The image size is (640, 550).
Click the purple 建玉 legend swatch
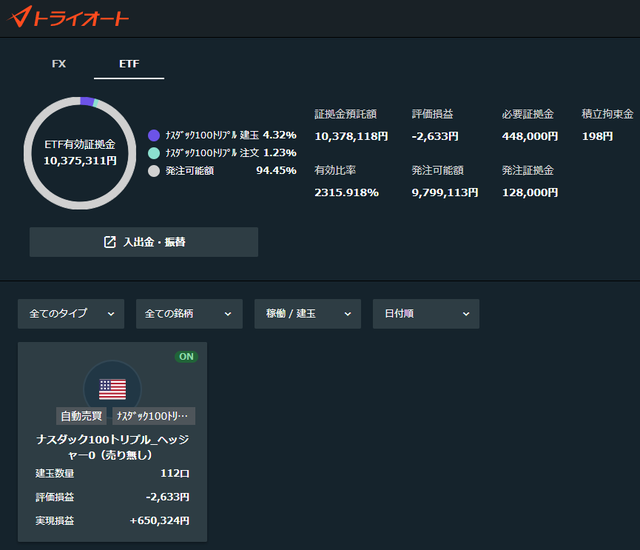(154, 135)
